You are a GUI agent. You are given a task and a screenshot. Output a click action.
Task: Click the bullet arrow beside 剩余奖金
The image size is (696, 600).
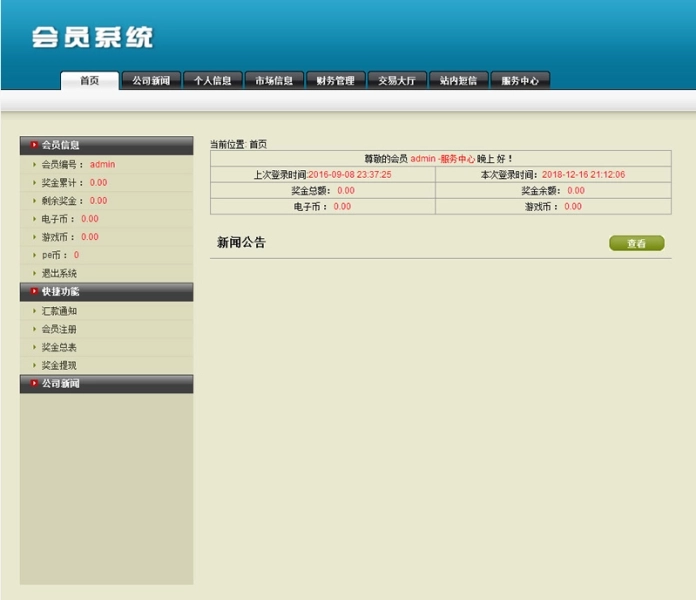[x=34, y=201]
